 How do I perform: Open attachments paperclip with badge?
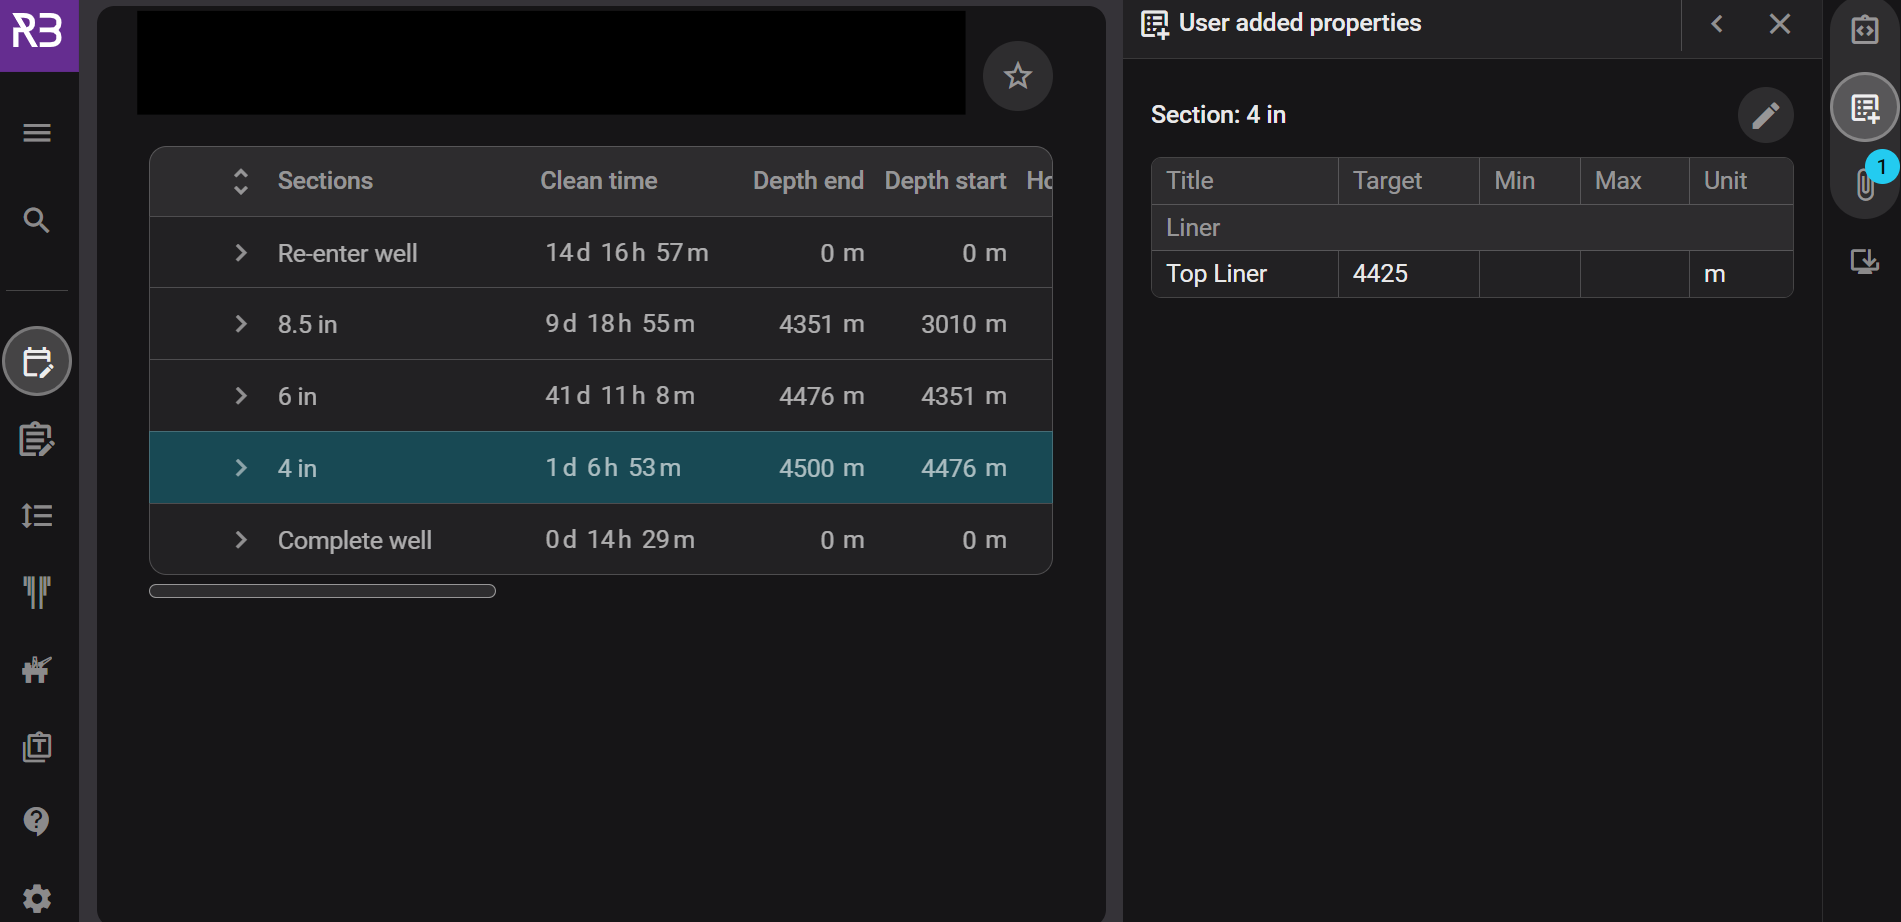point(1866,183)
